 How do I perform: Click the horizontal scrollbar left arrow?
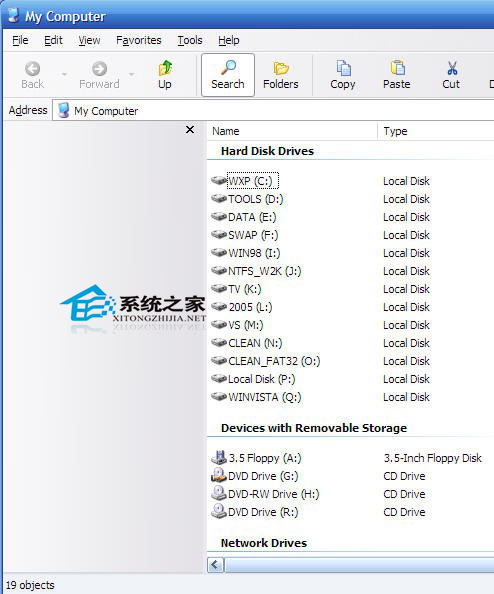(215, 565)
